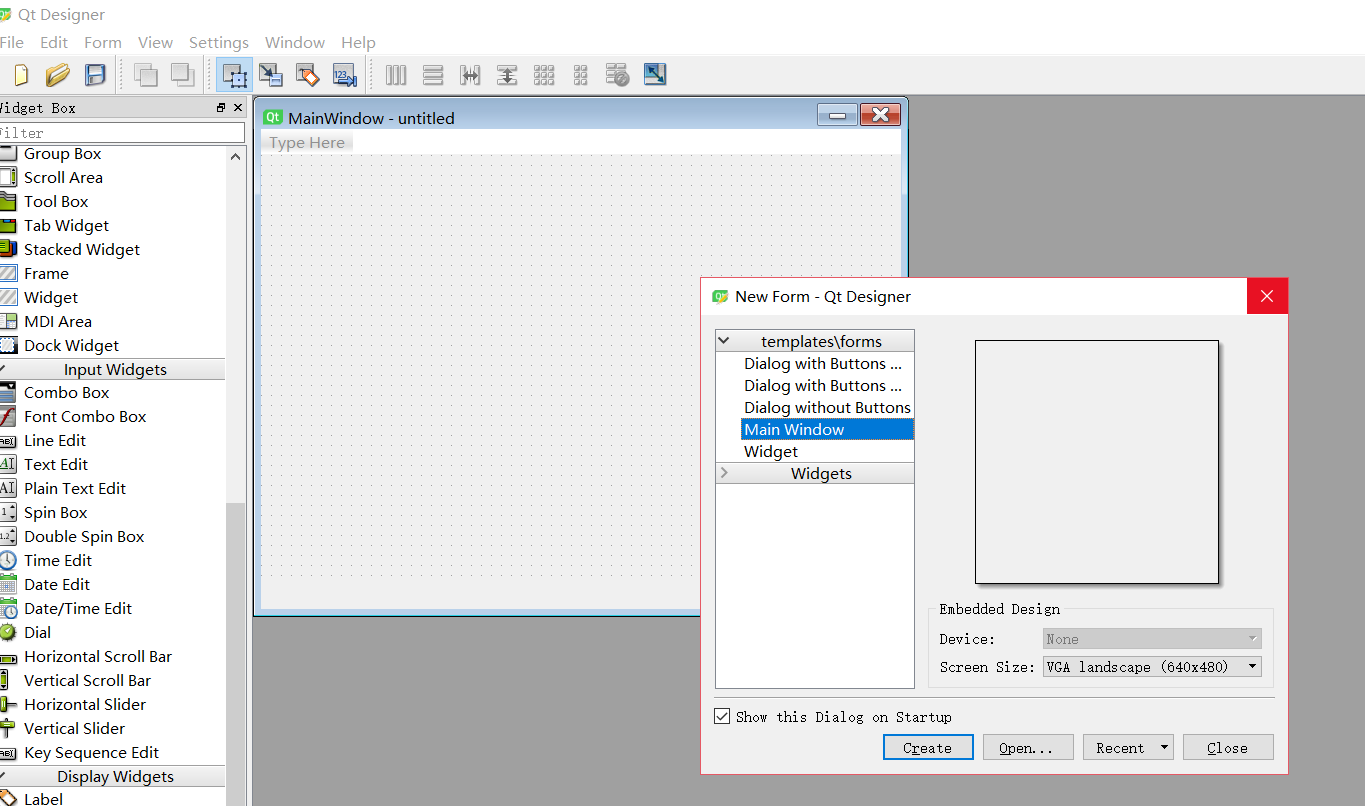Click the Device combo box
Image resolution: width=1365 pixels, height=806 pixels.
[x=1151, y=639]
